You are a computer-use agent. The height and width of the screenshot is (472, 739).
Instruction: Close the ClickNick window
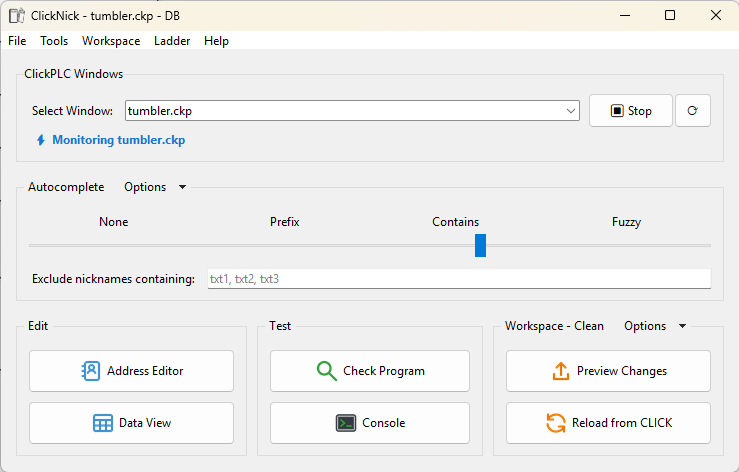pos(715,16)
